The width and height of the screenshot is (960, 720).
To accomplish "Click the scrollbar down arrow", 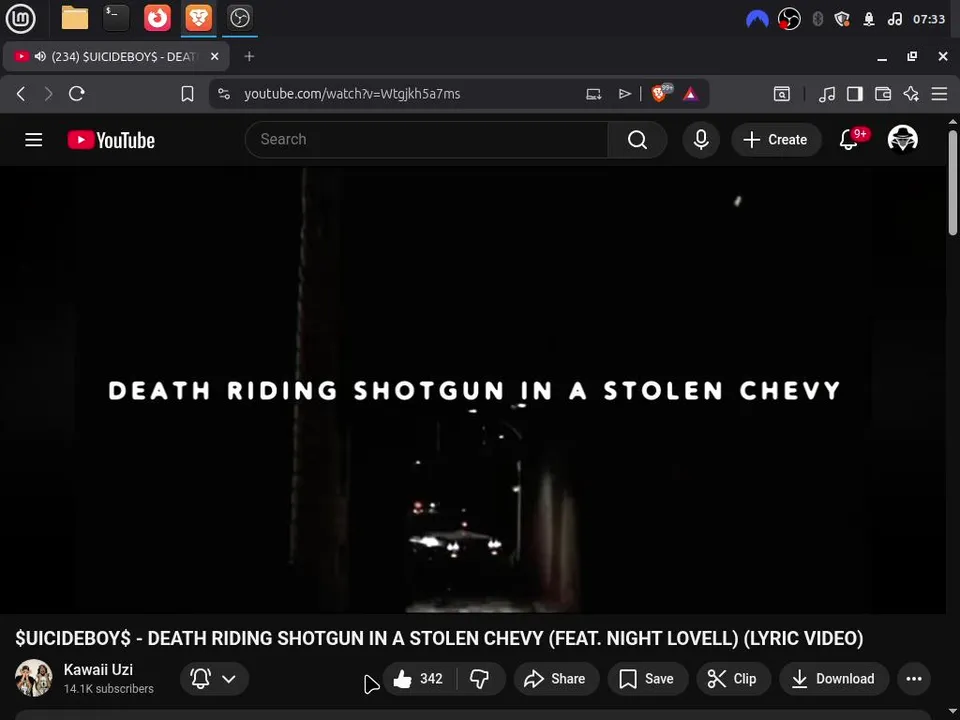I will tap(953, 711).
